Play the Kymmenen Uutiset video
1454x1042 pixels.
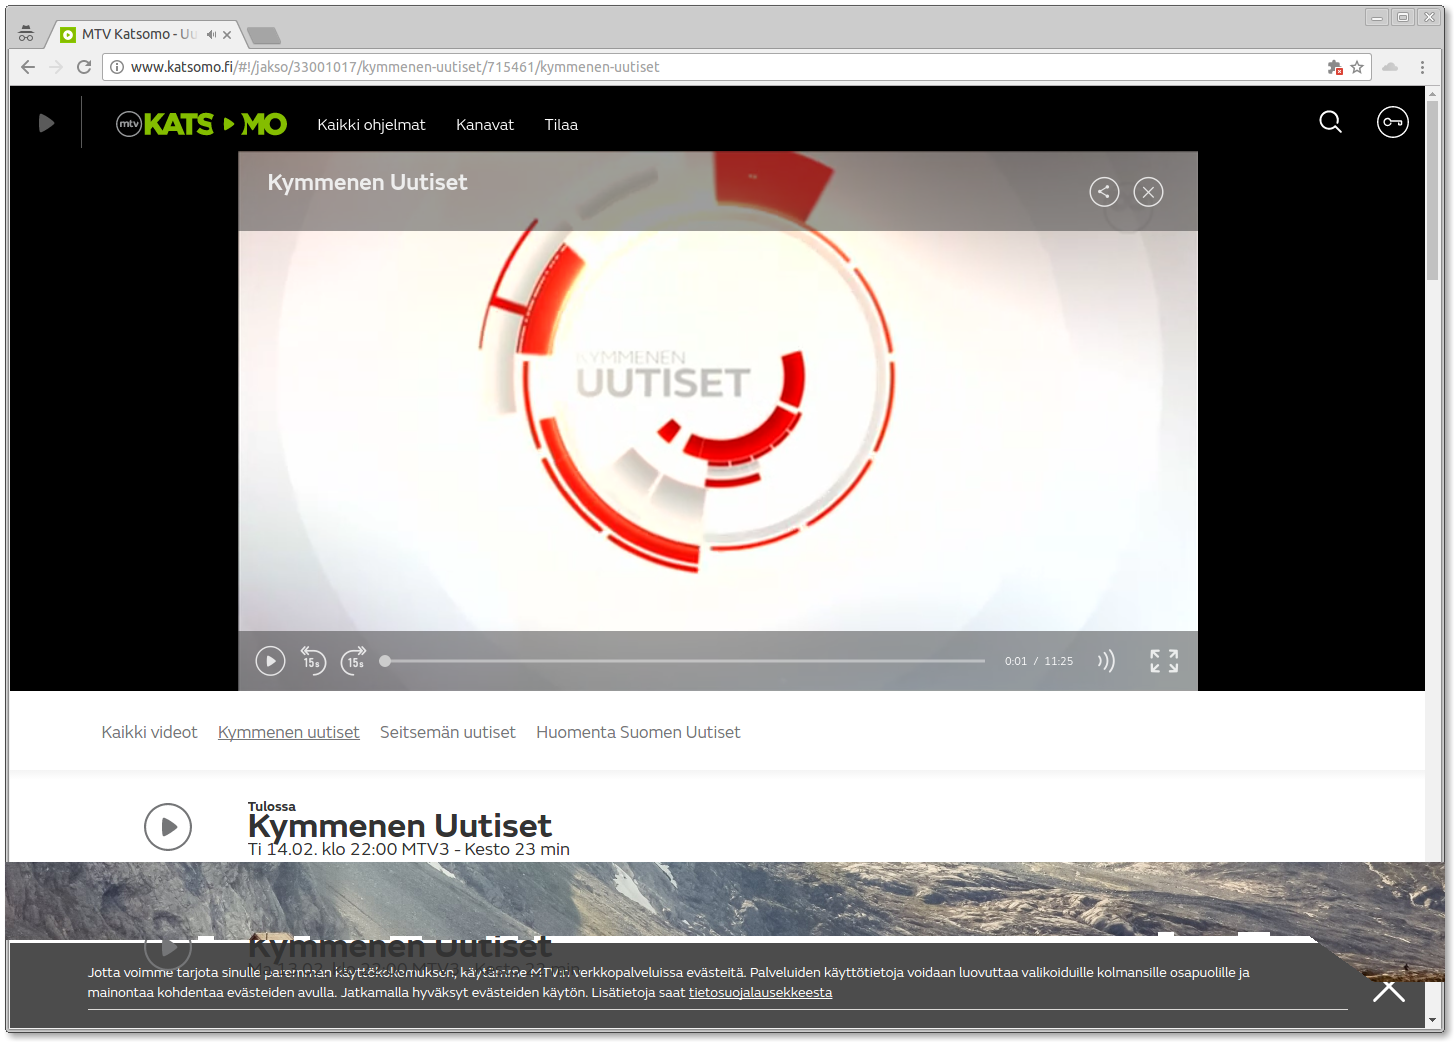tap(270, 661)
